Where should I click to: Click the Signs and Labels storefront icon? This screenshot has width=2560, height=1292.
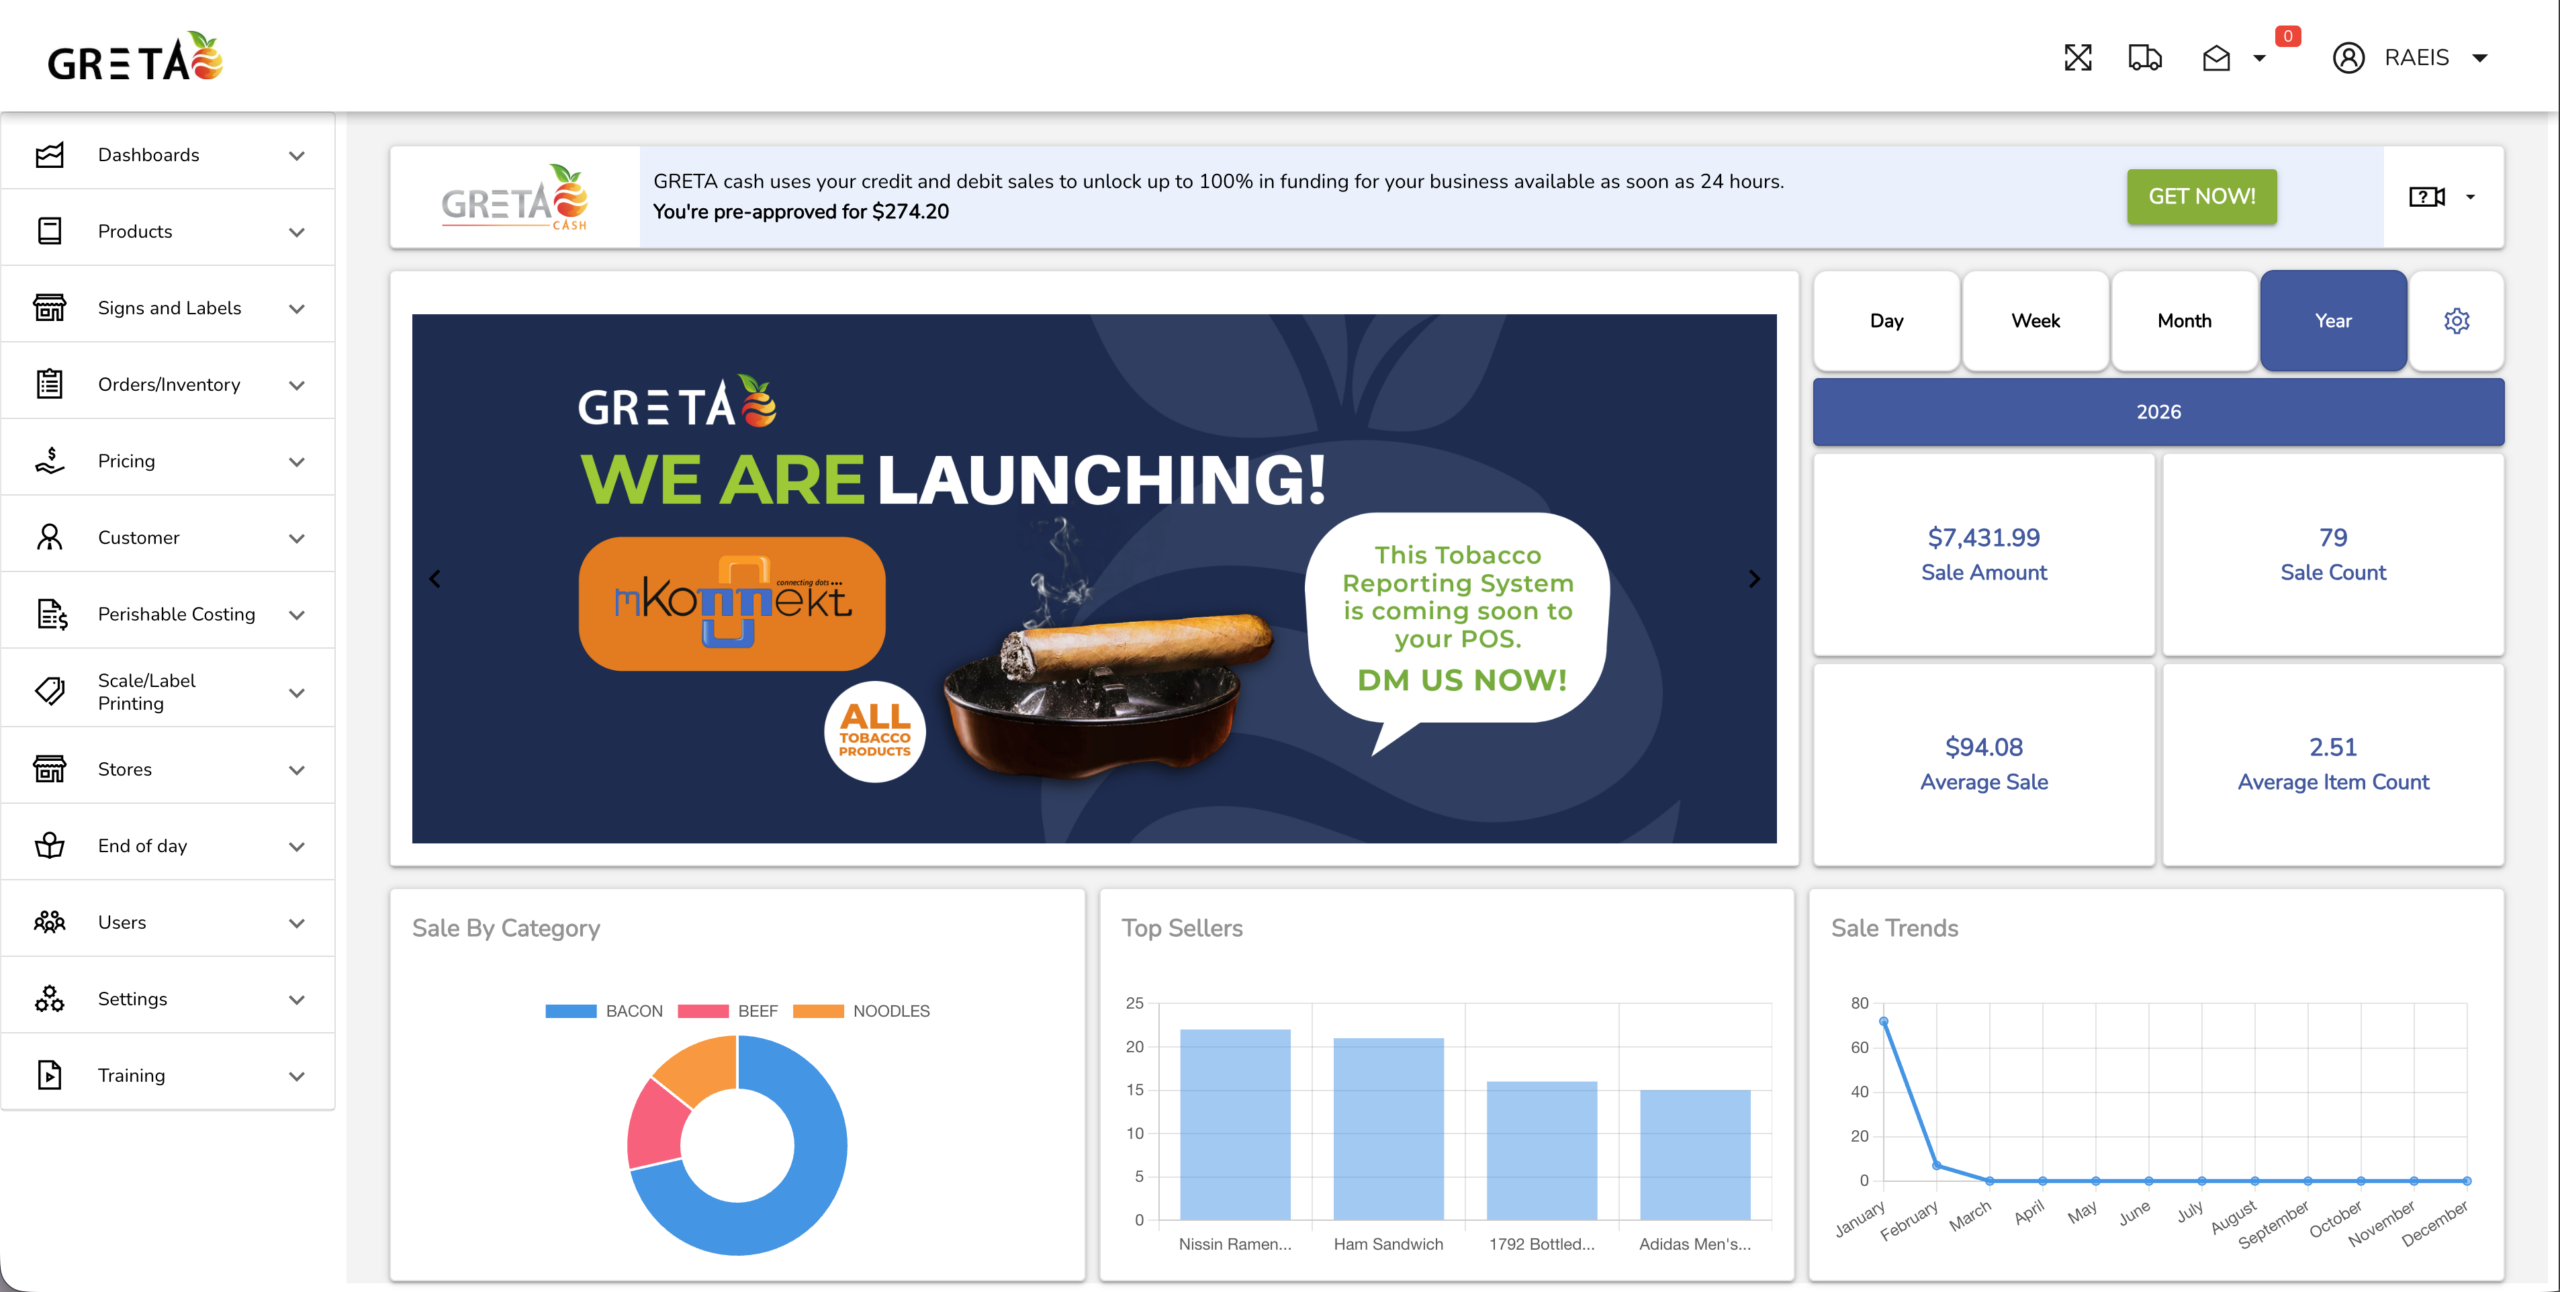pos(50,308)
